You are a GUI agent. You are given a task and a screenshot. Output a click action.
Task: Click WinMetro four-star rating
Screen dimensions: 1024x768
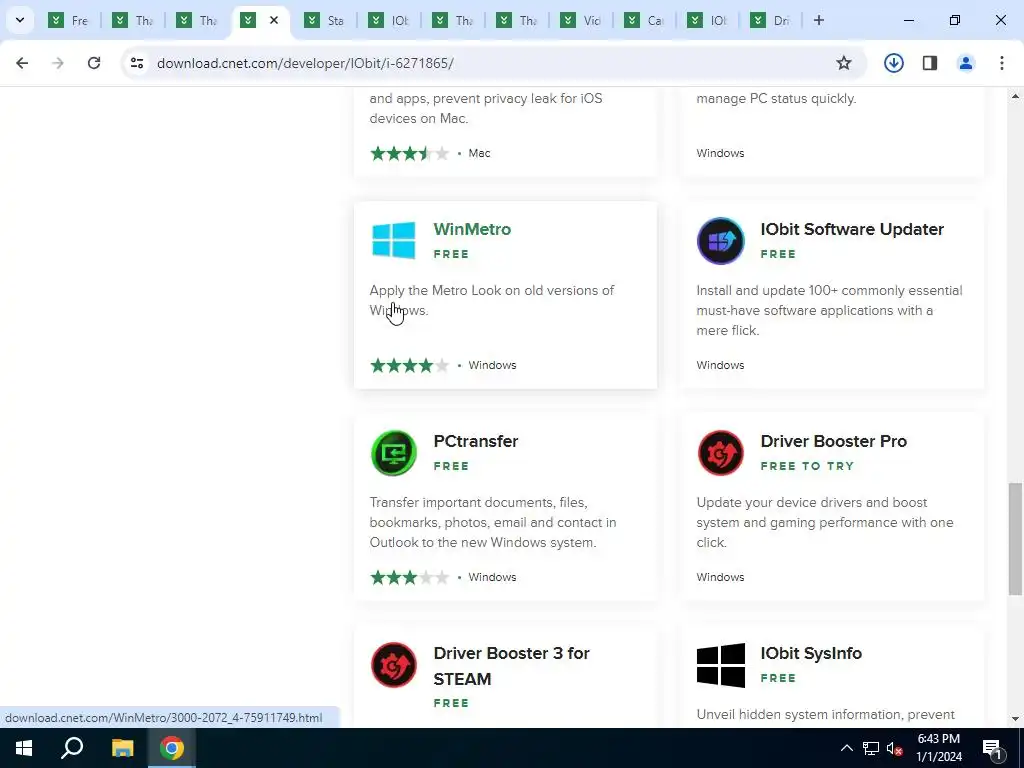click(x=409, y=365)
